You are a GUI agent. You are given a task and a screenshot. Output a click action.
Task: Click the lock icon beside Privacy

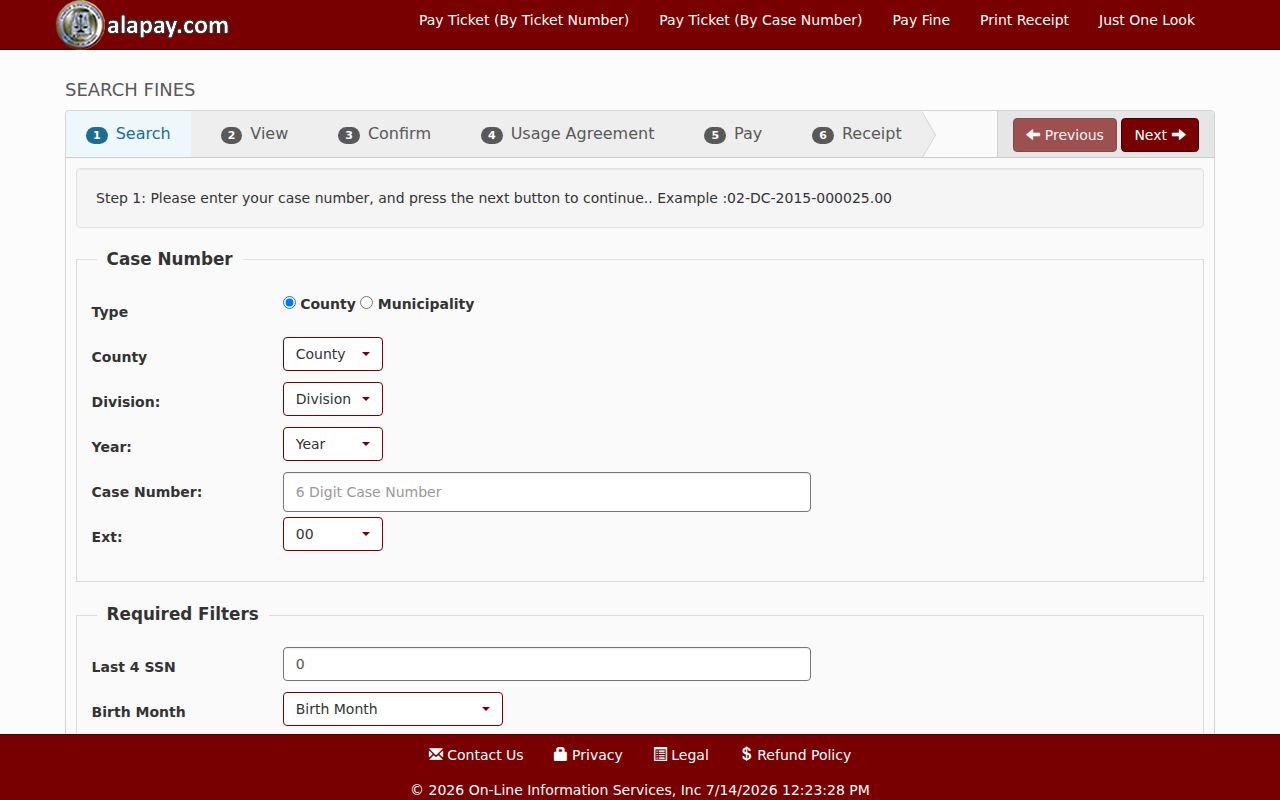pos(560,754)
